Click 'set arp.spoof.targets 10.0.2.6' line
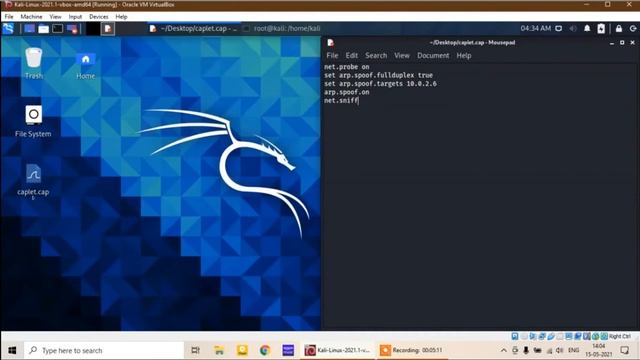 click(380, 84)
